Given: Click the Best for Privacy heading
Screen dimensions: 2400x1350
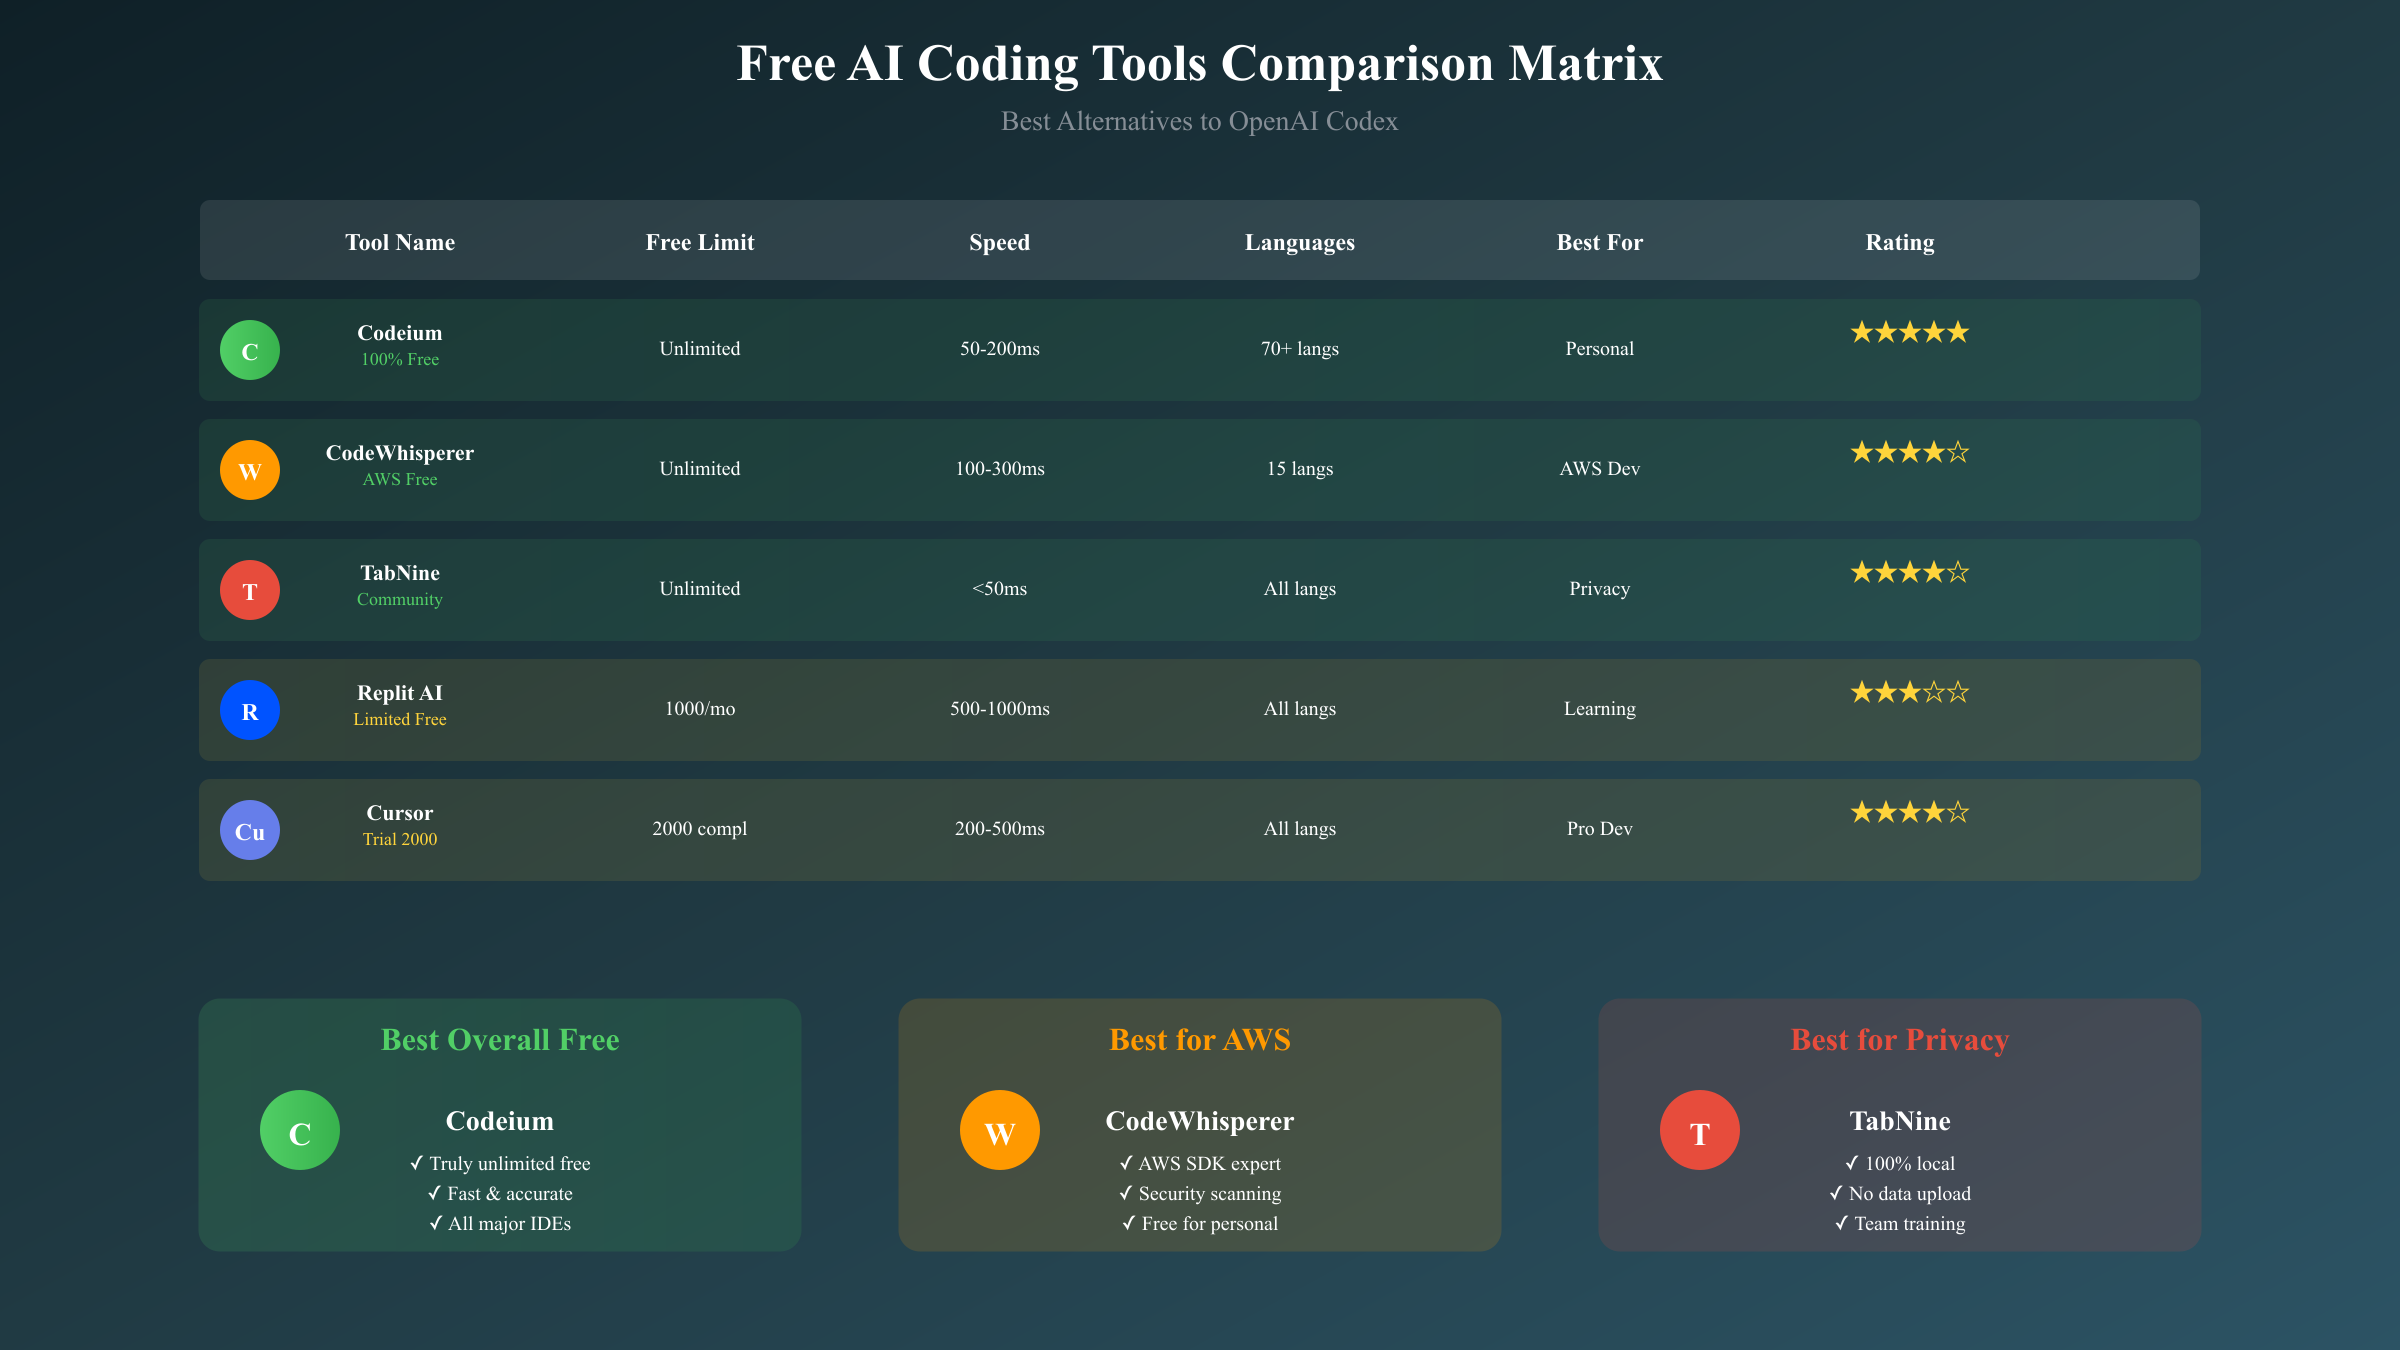Looking at the screenshot, I should [1900, 1040].
